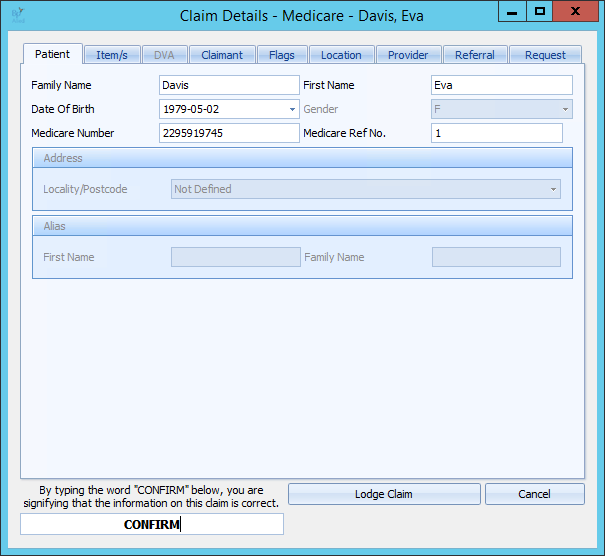This screenshot has width=605, height=556.
Task: Click the Address section header
Action: [302, 158]
